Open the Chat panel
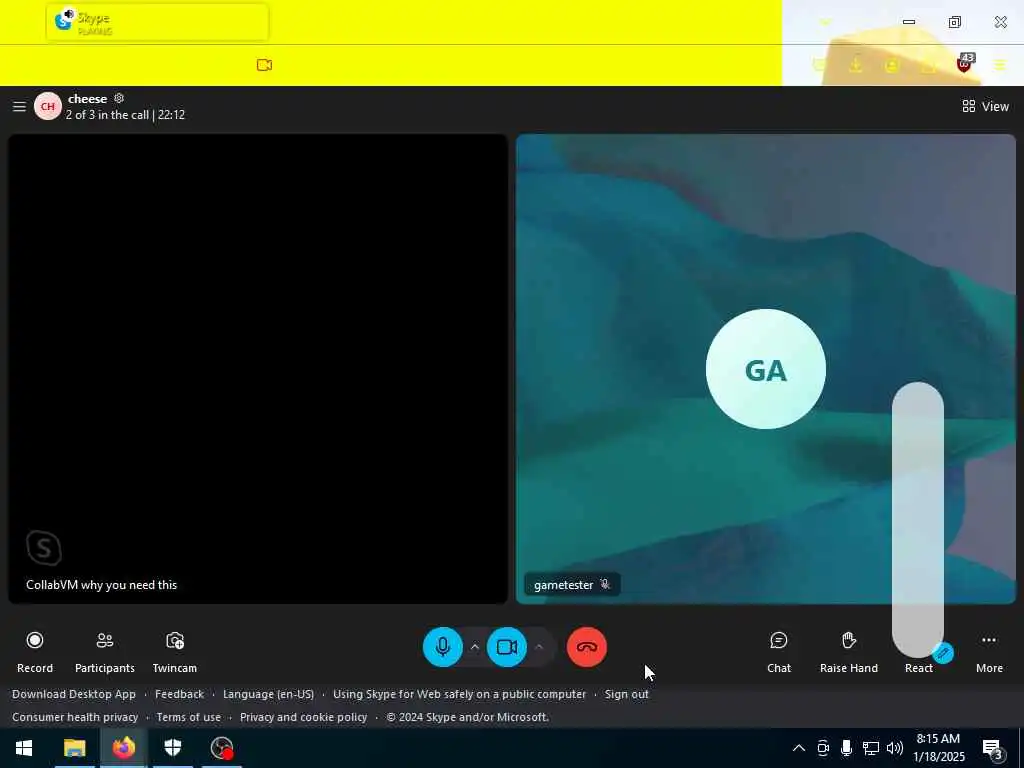This screenshot has width=1024, height=768. click(x=778, y=652)
